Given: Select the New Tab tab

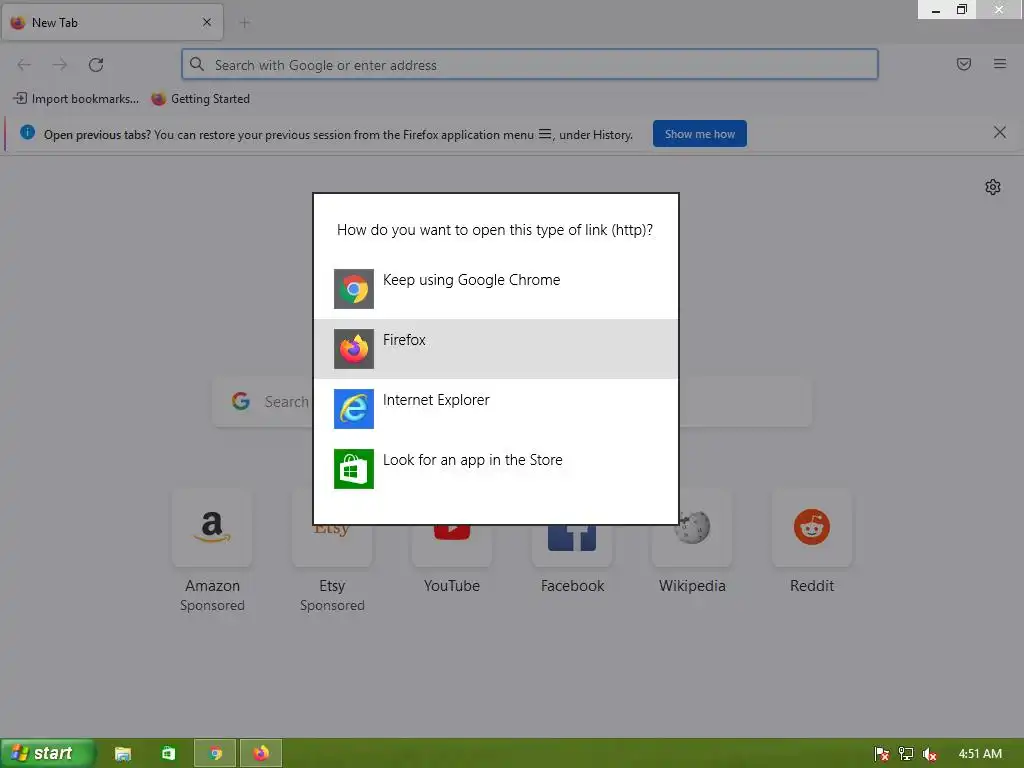Looking at the screenshot, I should click(x=112, y=23).
